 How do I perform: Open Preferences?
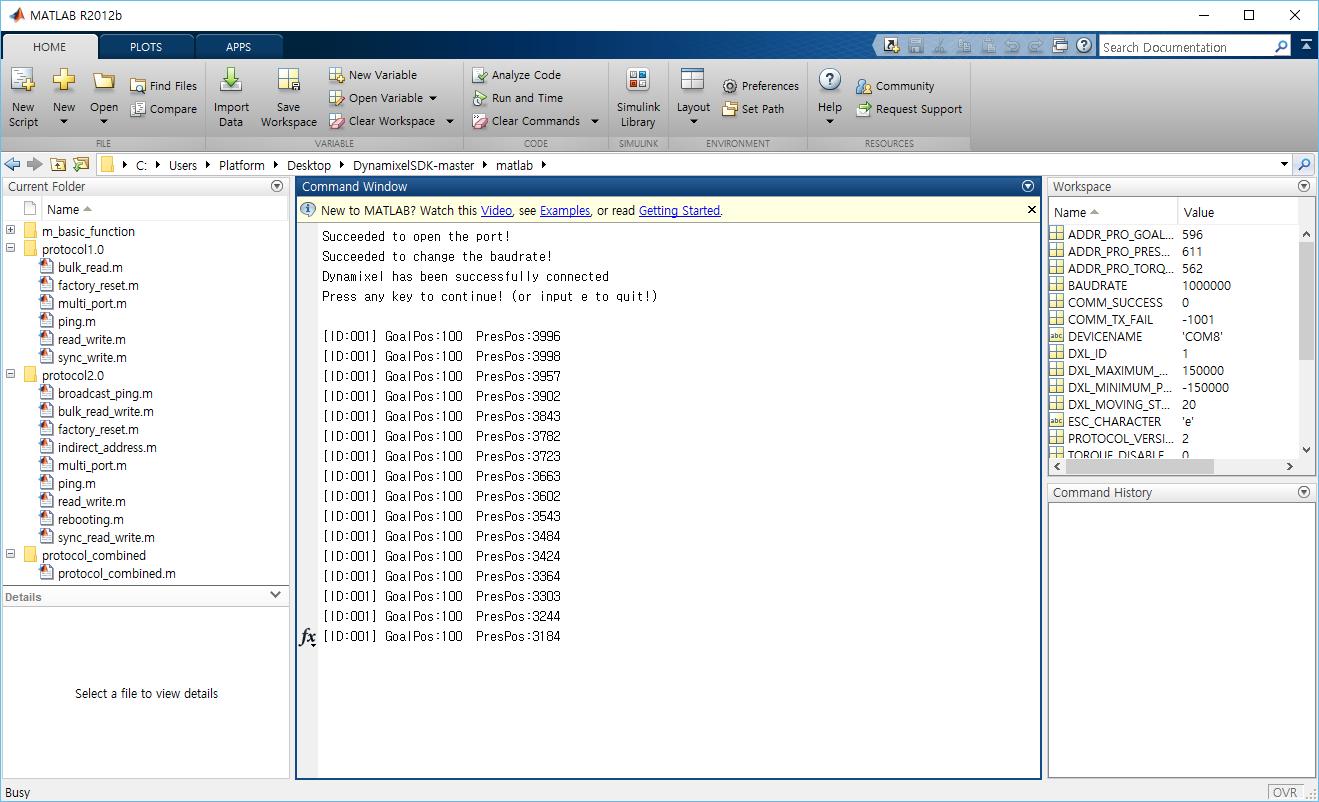(x=760, y=86)
